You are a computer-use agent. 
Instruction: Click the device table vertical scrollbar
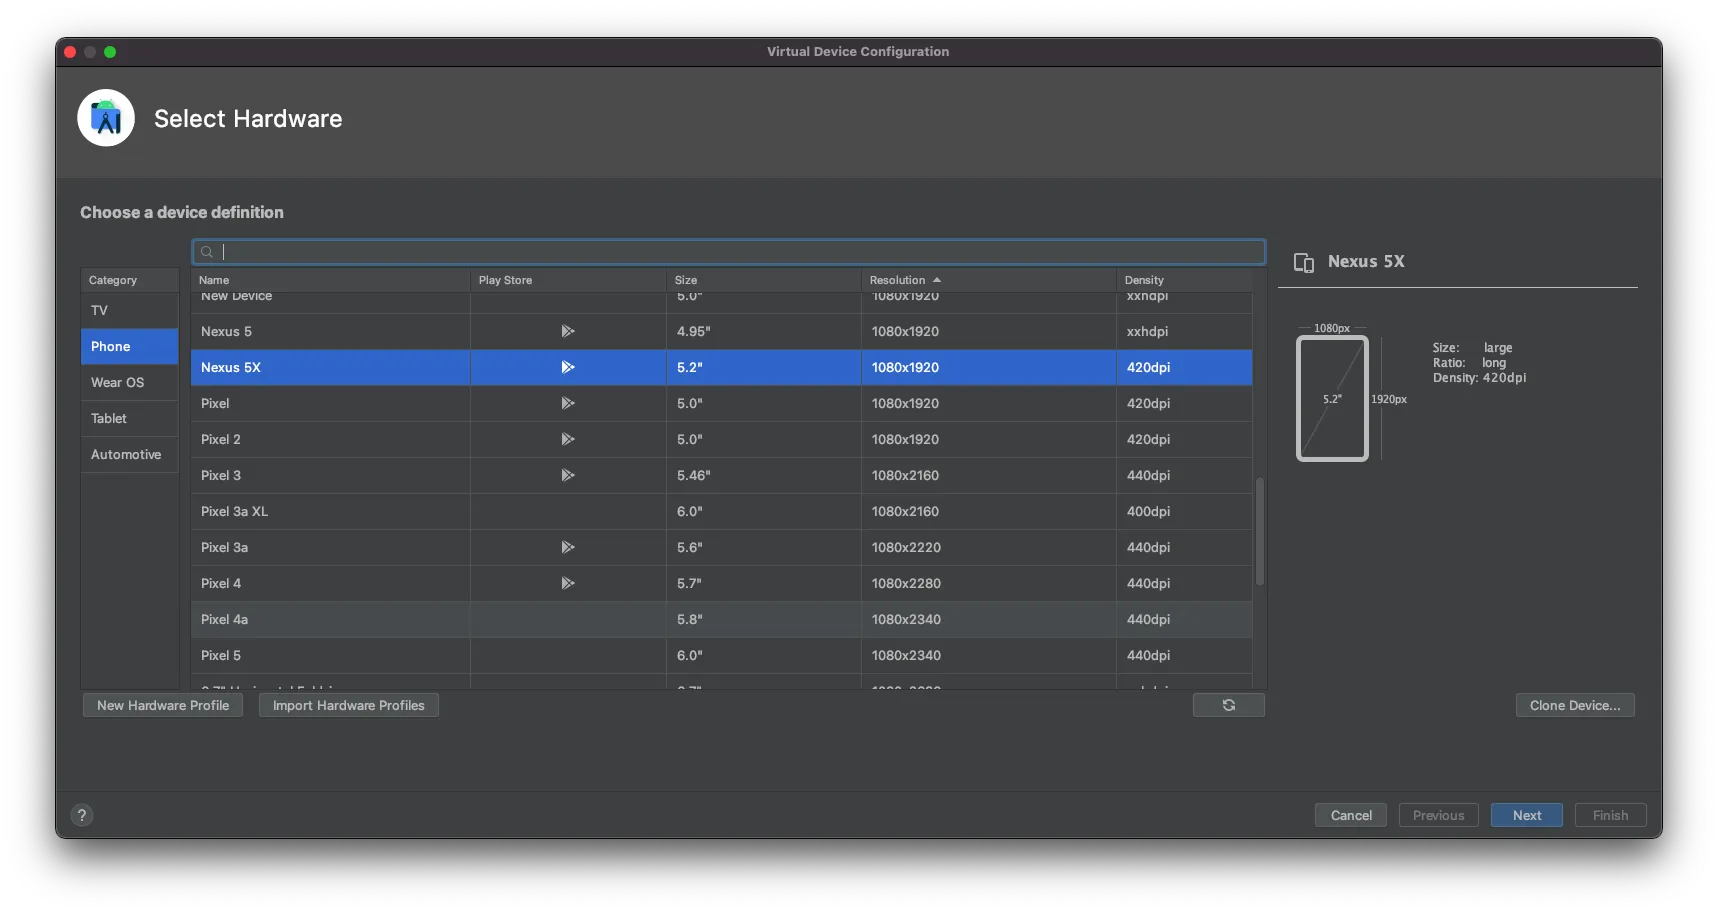(x=1260, y=530)
